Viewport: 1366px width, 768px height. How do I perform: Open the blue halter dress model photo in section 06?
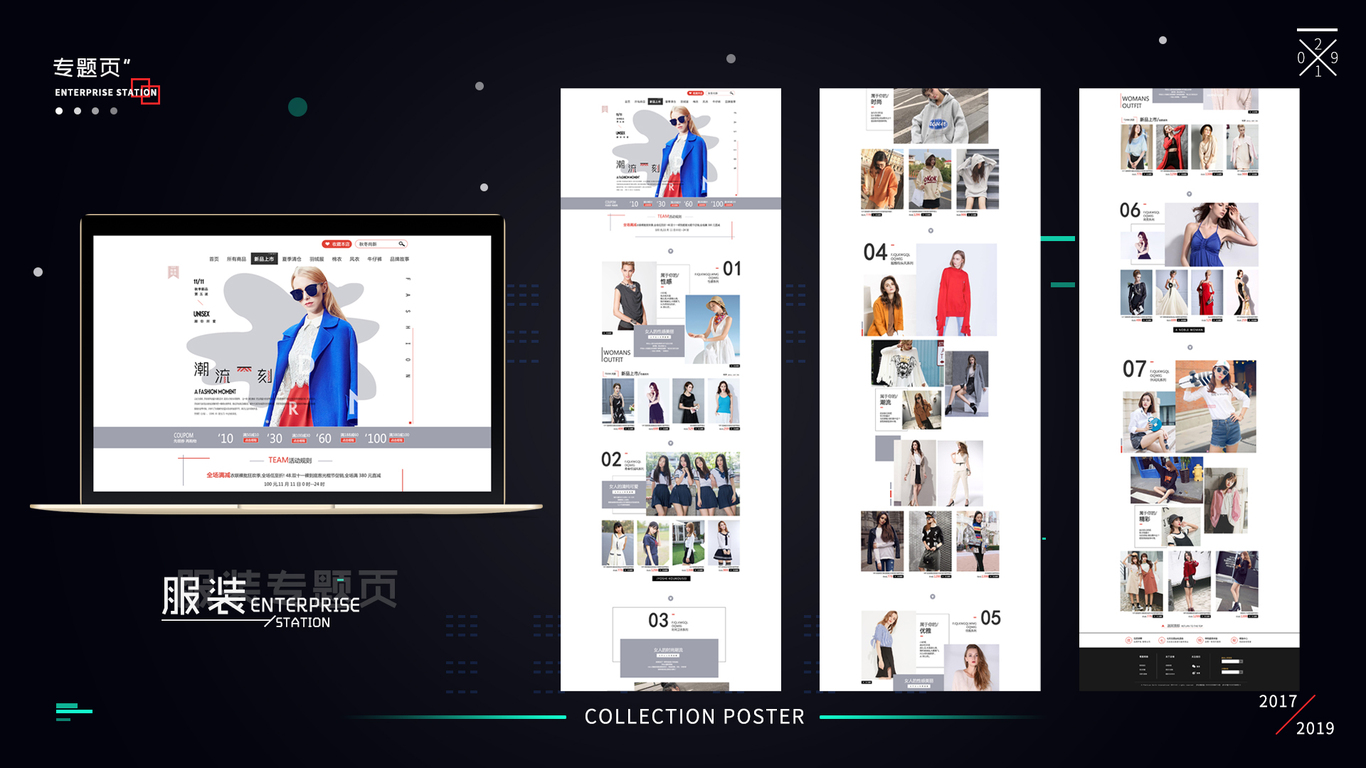[x=1211, y=234]
